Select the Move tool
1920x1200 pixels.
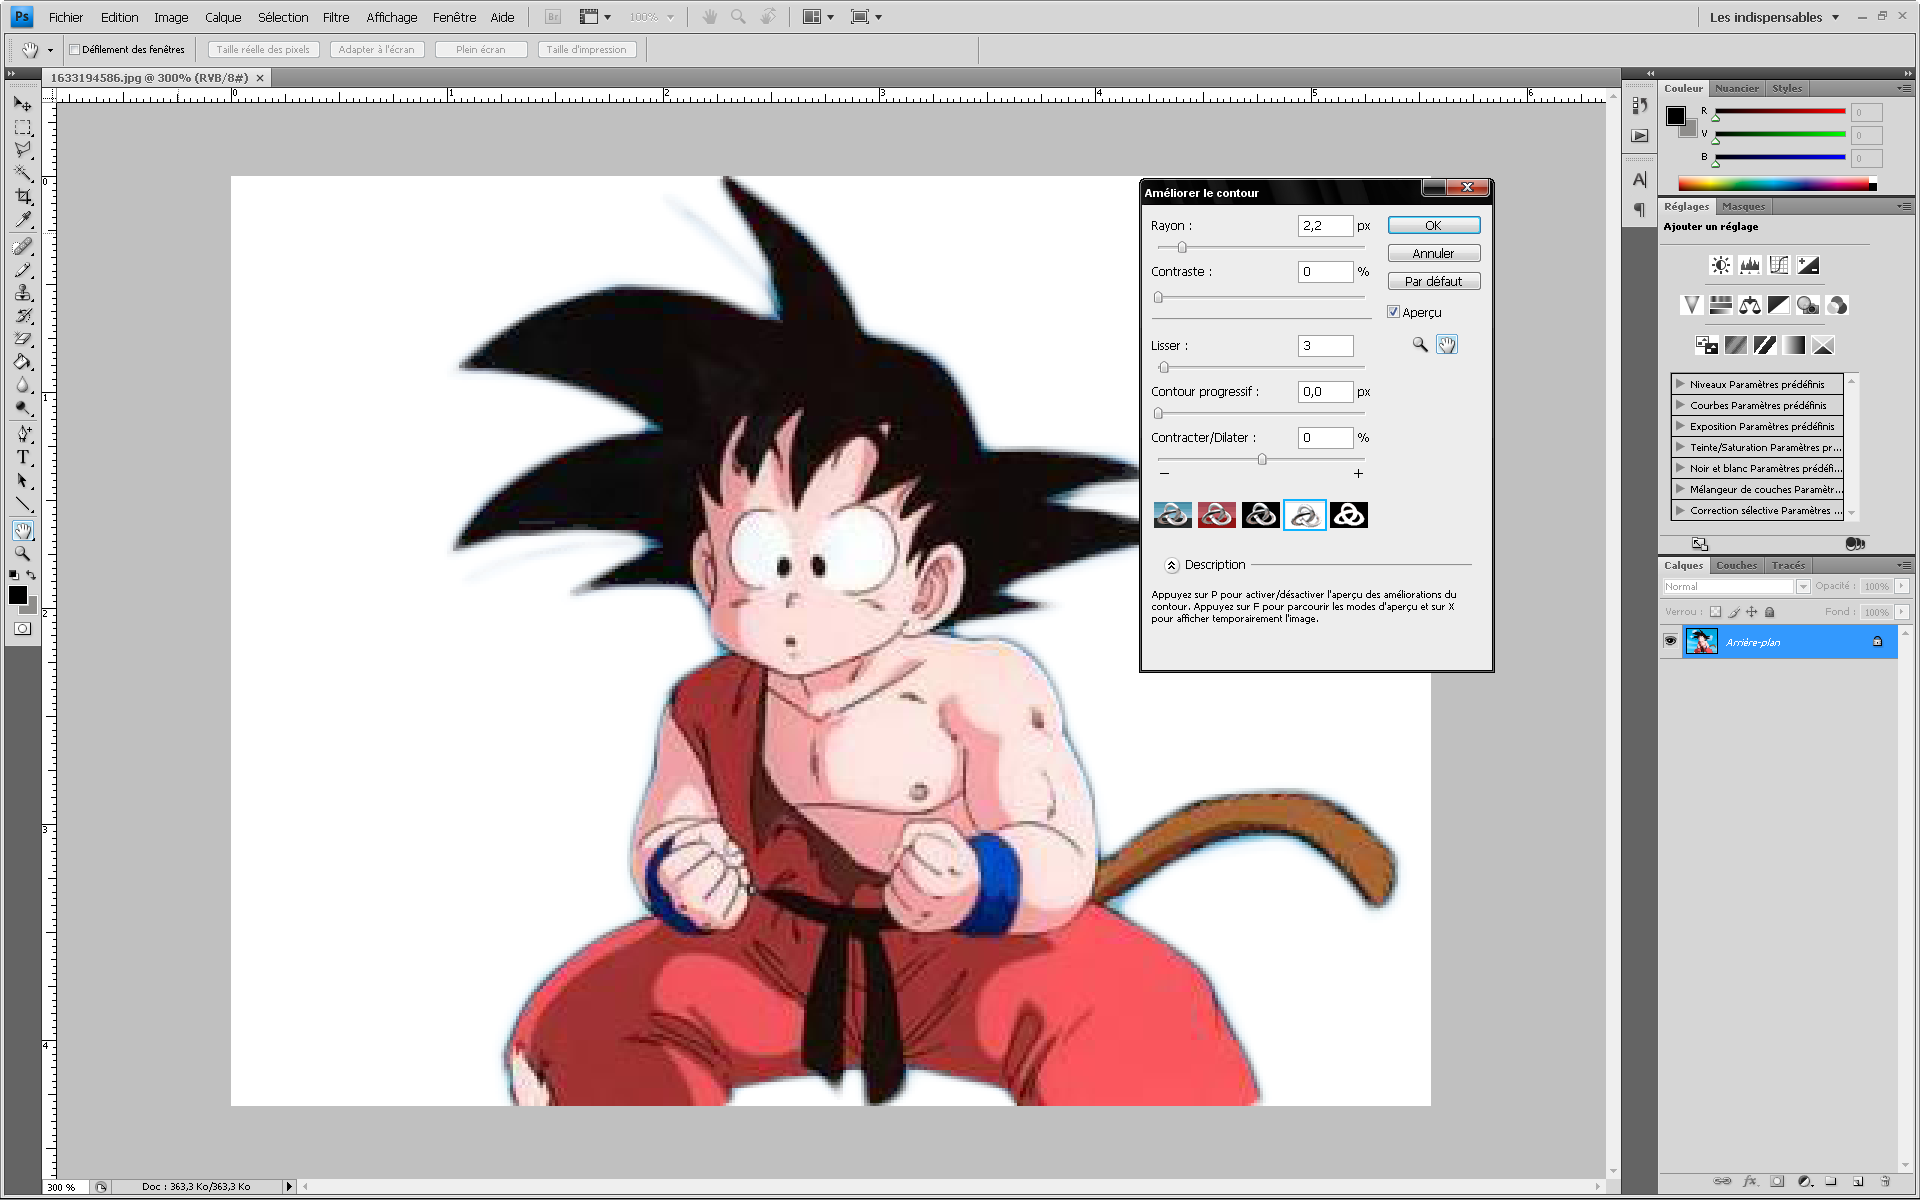[x=22, y=104]
